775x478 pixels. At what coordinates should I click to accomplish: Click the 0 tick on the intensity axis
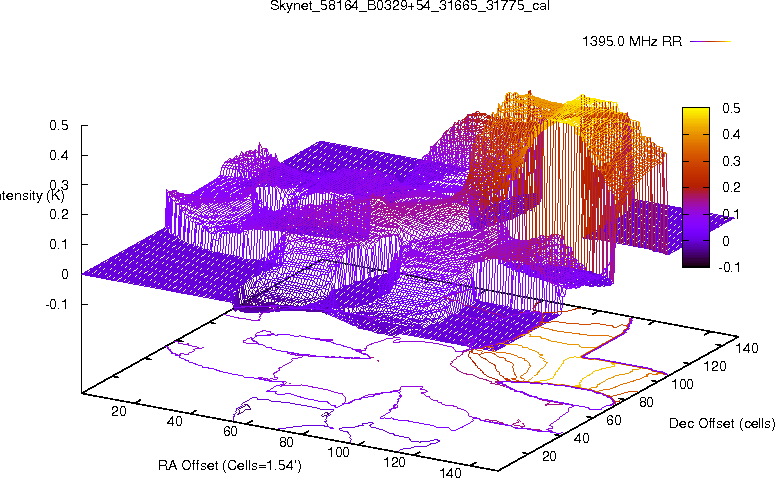click(65, 274)
